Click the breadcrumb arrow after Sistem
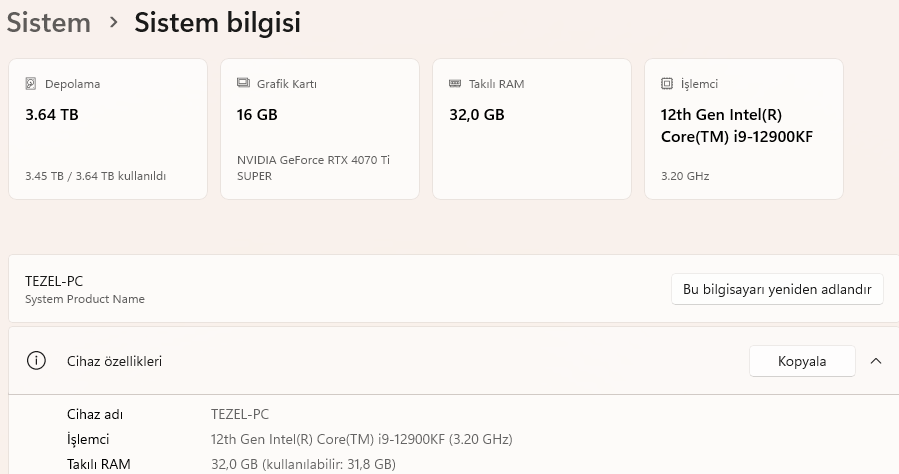This screenshot has width=899, height=474. point(114,22)
